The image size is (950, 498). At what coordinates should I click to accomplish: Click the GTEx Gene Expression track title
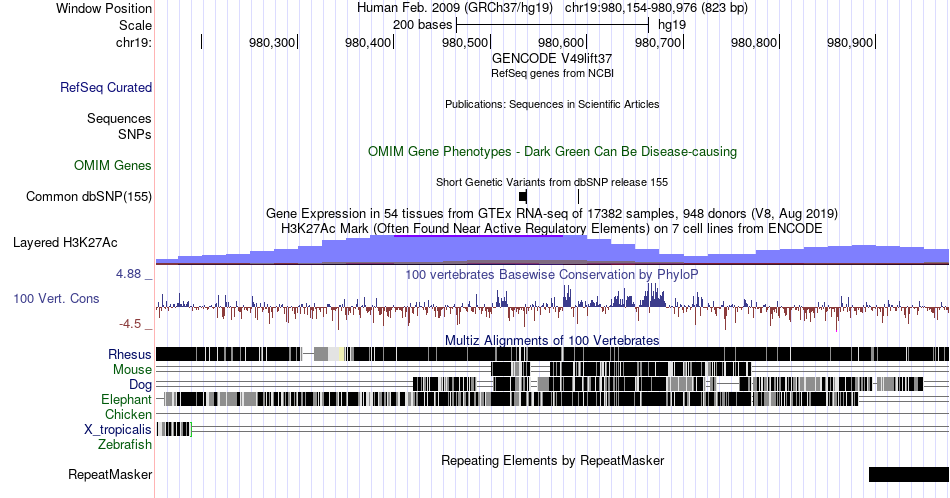(x=552, y=214)
